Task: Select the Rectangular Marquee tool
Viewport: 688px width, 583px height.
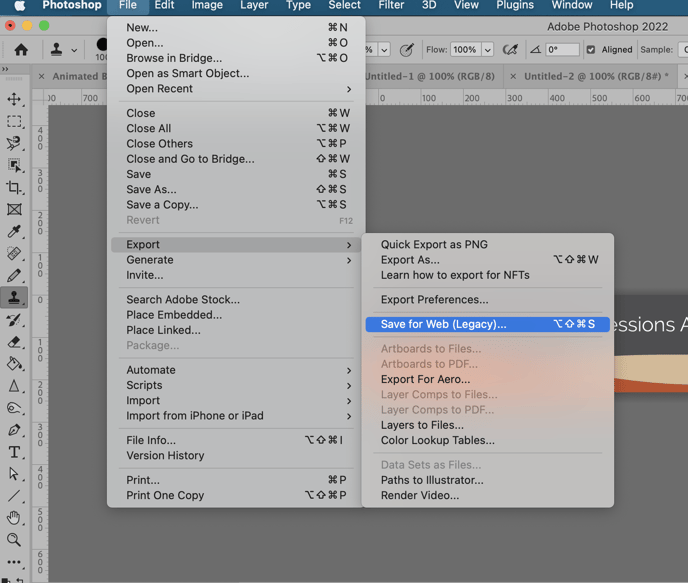Action: click(x=14, y=121)
